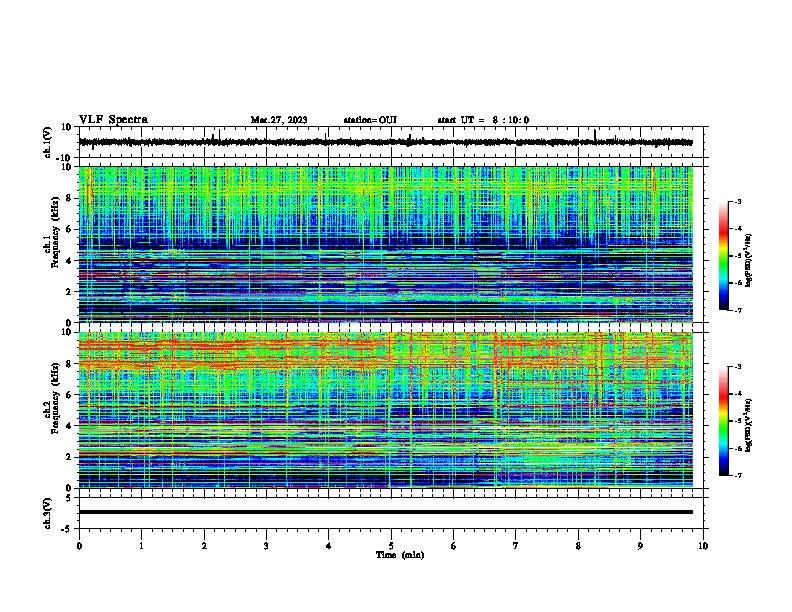Click the ch.2 "Frequency (kHz)" axis label
Viewport: 792px width, 612px height.
click(55, 399)
